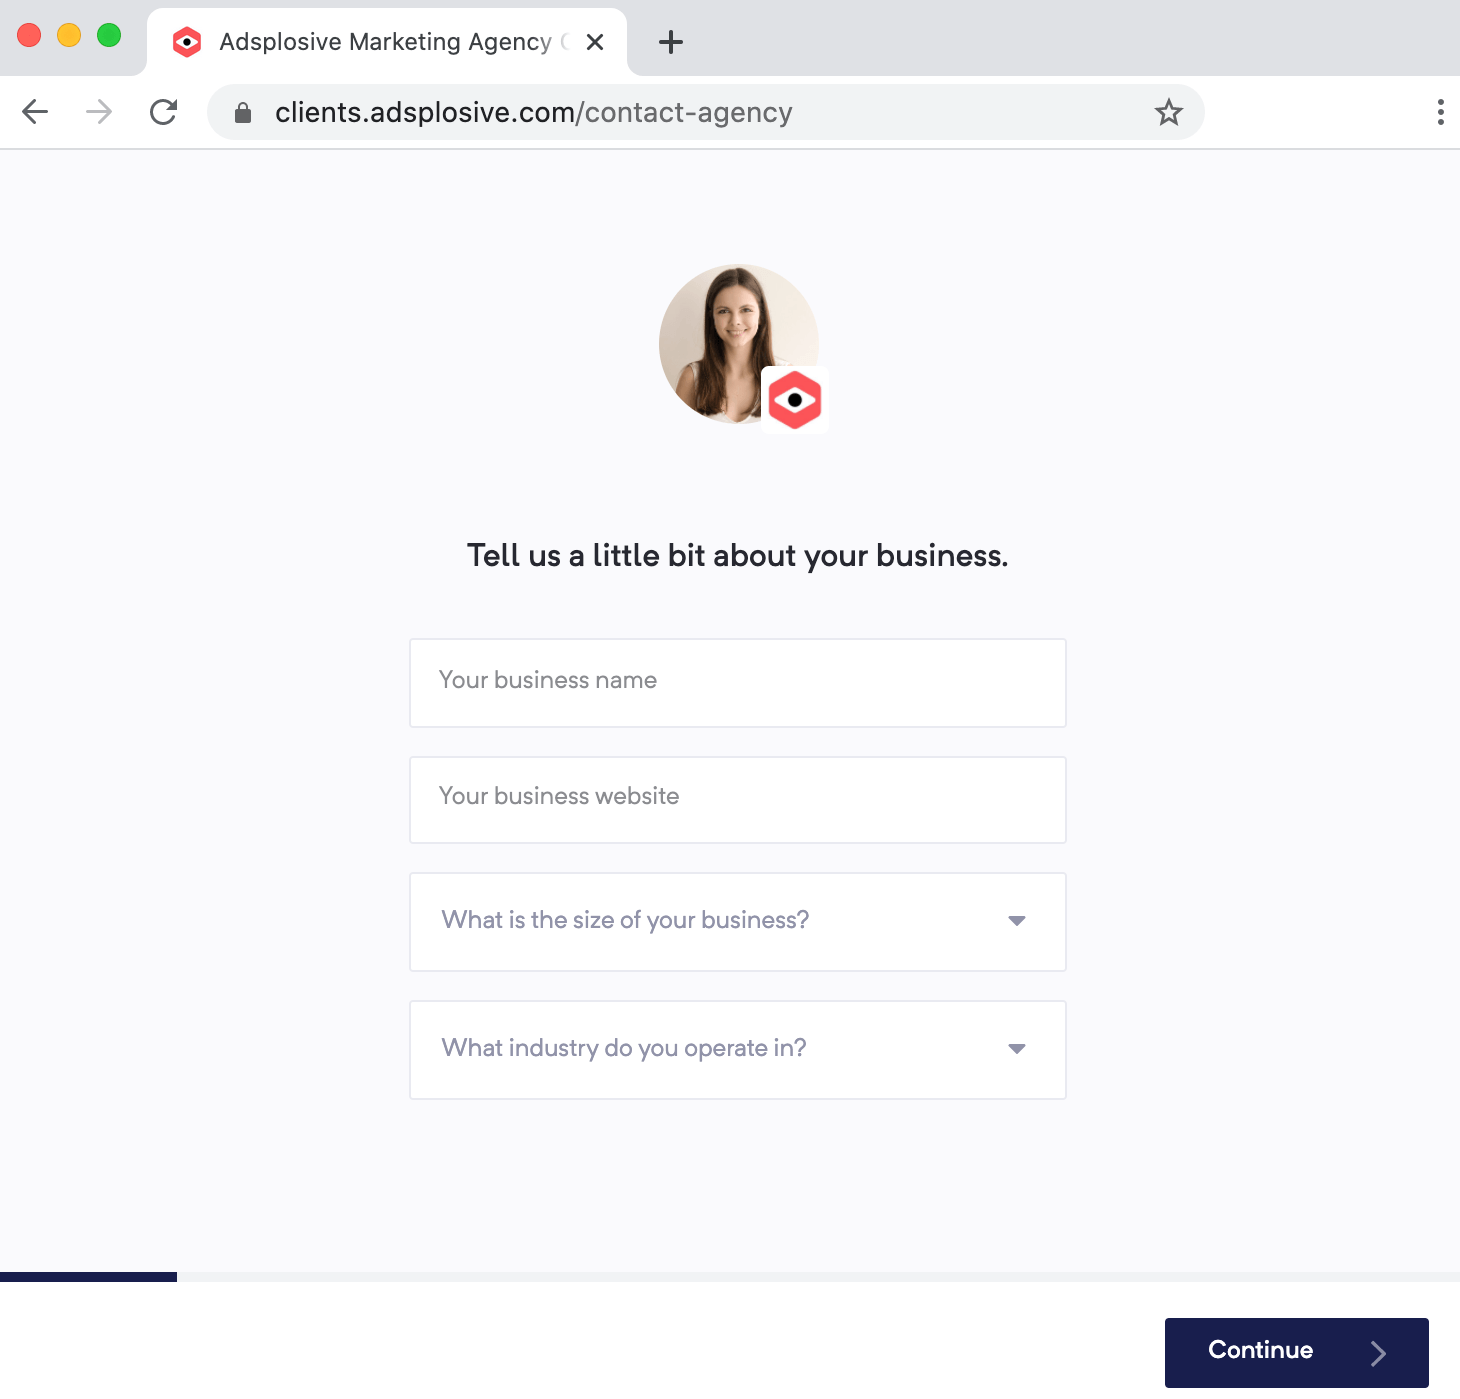
Task: Bookmark this page with the star icon
Action: pos(1168,112)
